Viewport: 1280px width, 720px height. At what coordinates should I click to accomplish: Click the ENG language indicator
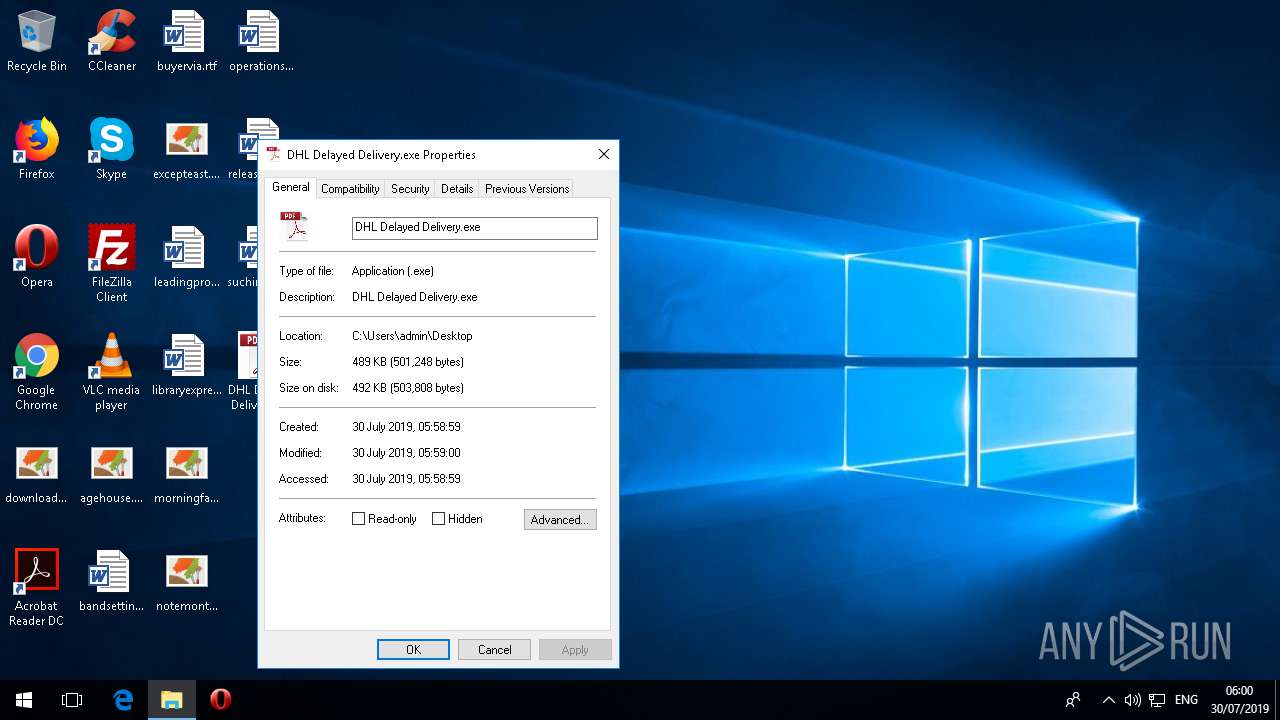(1186, 700)
